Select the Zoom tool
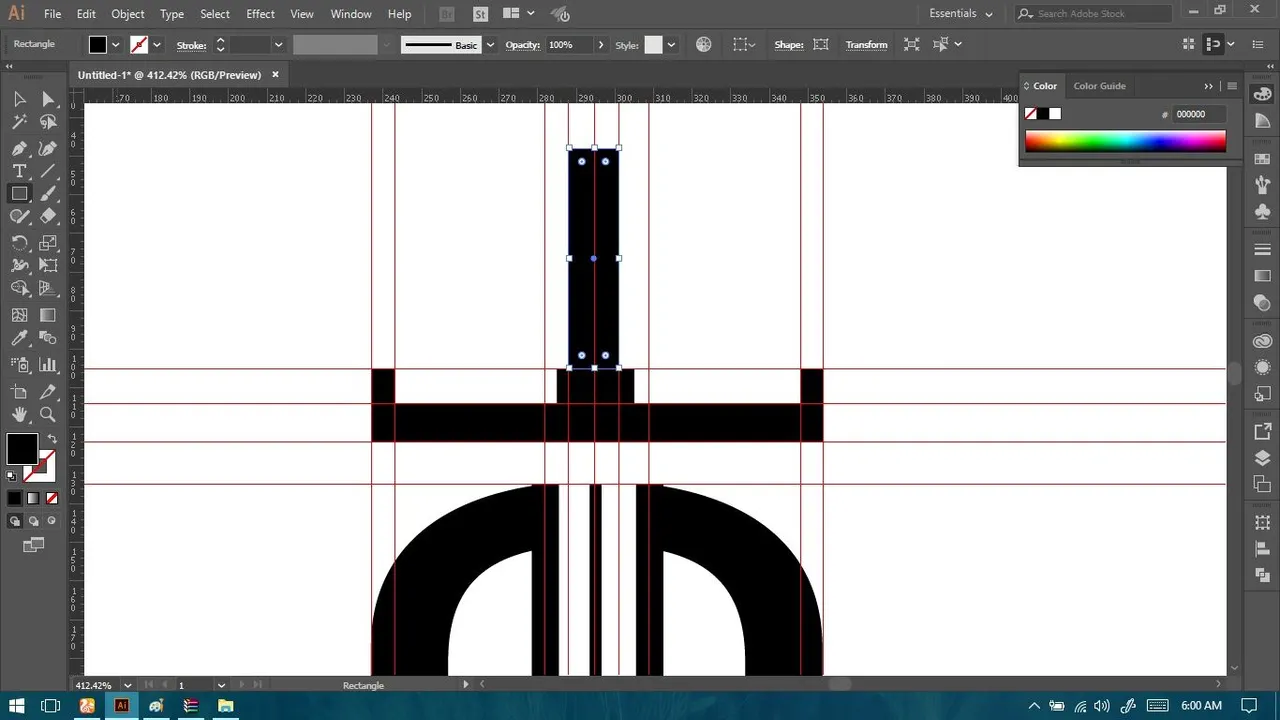This screenshot has height=720, width=1280. coord(48,415)
